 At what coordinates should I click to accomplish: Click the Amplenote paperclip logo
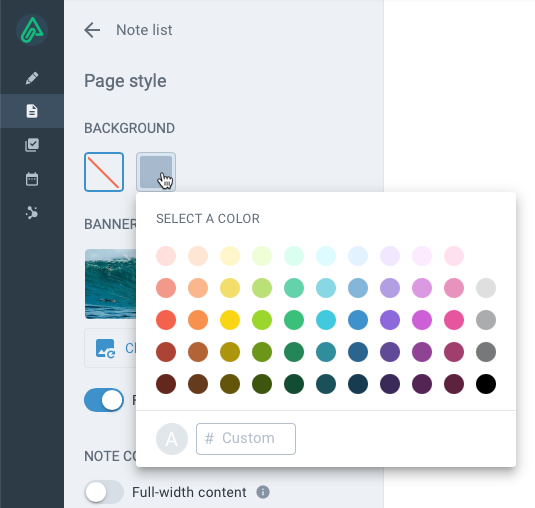tap(32, 30)
